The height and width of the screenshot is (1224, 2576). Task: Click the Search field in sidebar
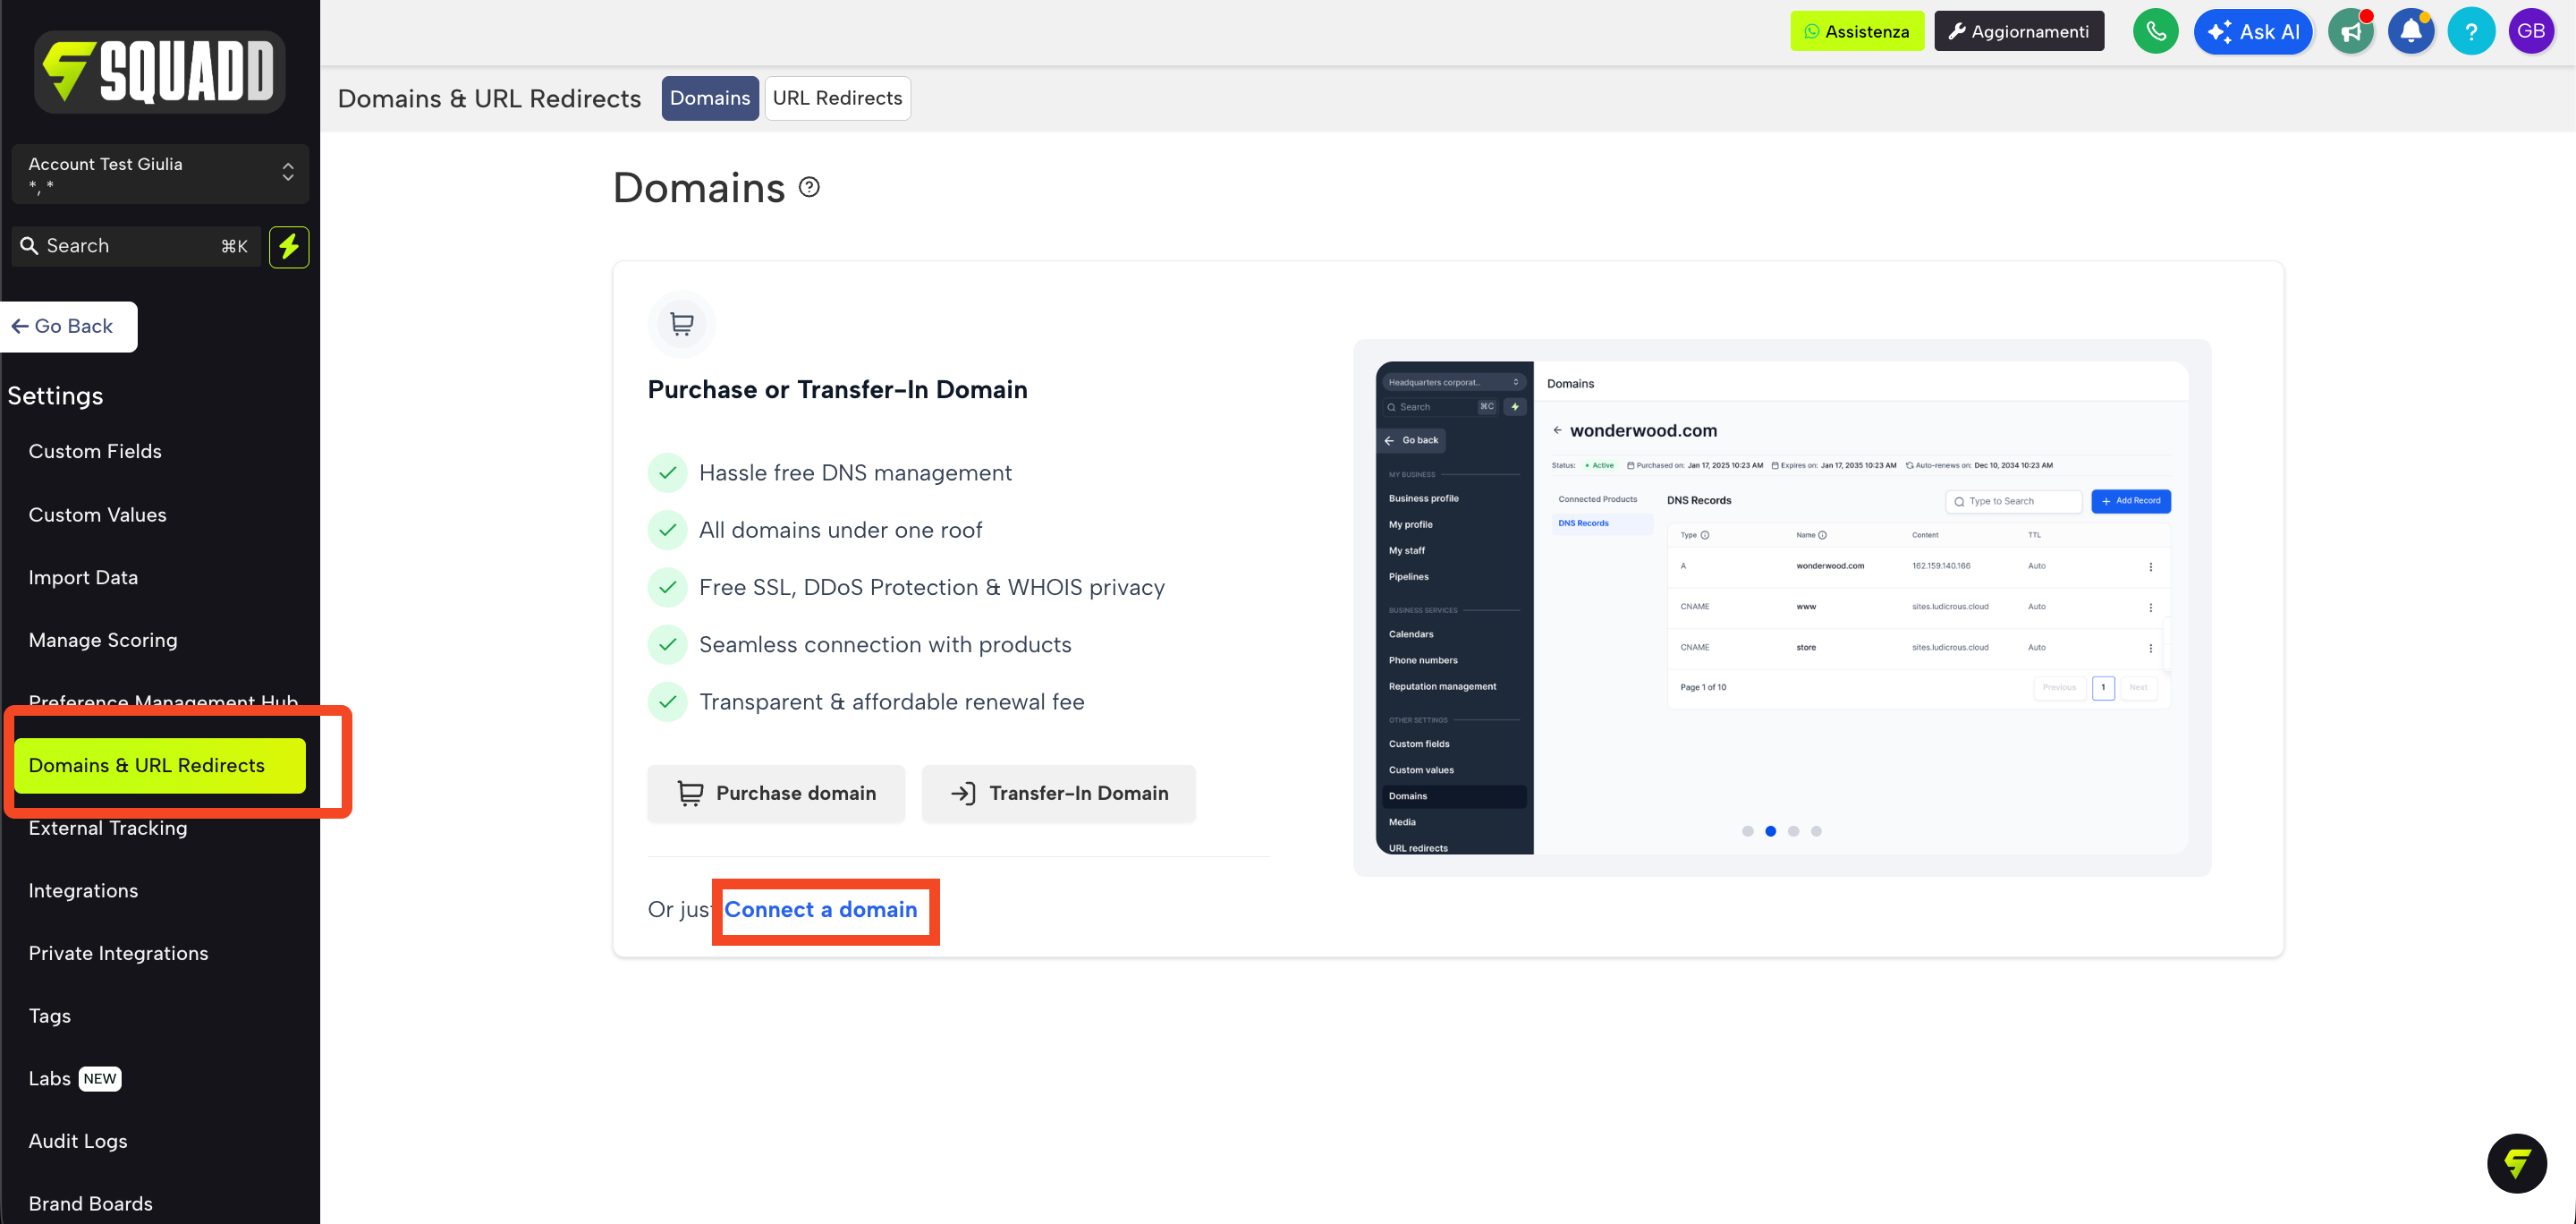[x=136, y=246]
